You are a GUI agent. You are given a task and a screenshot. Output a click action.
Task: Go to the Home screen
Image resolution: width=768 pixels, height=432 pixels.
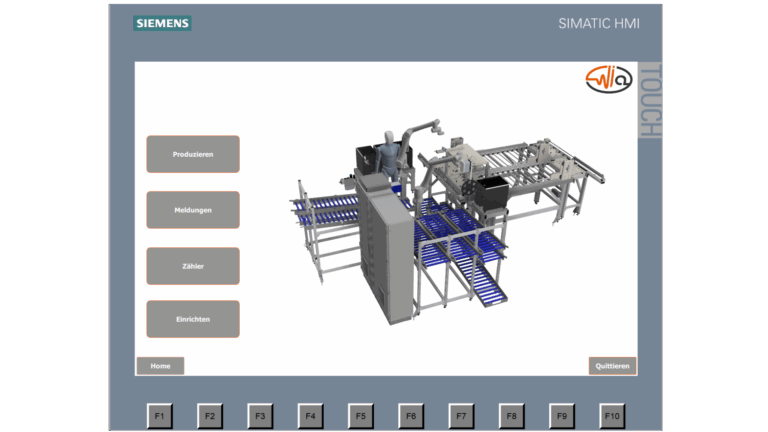point(160,366)
